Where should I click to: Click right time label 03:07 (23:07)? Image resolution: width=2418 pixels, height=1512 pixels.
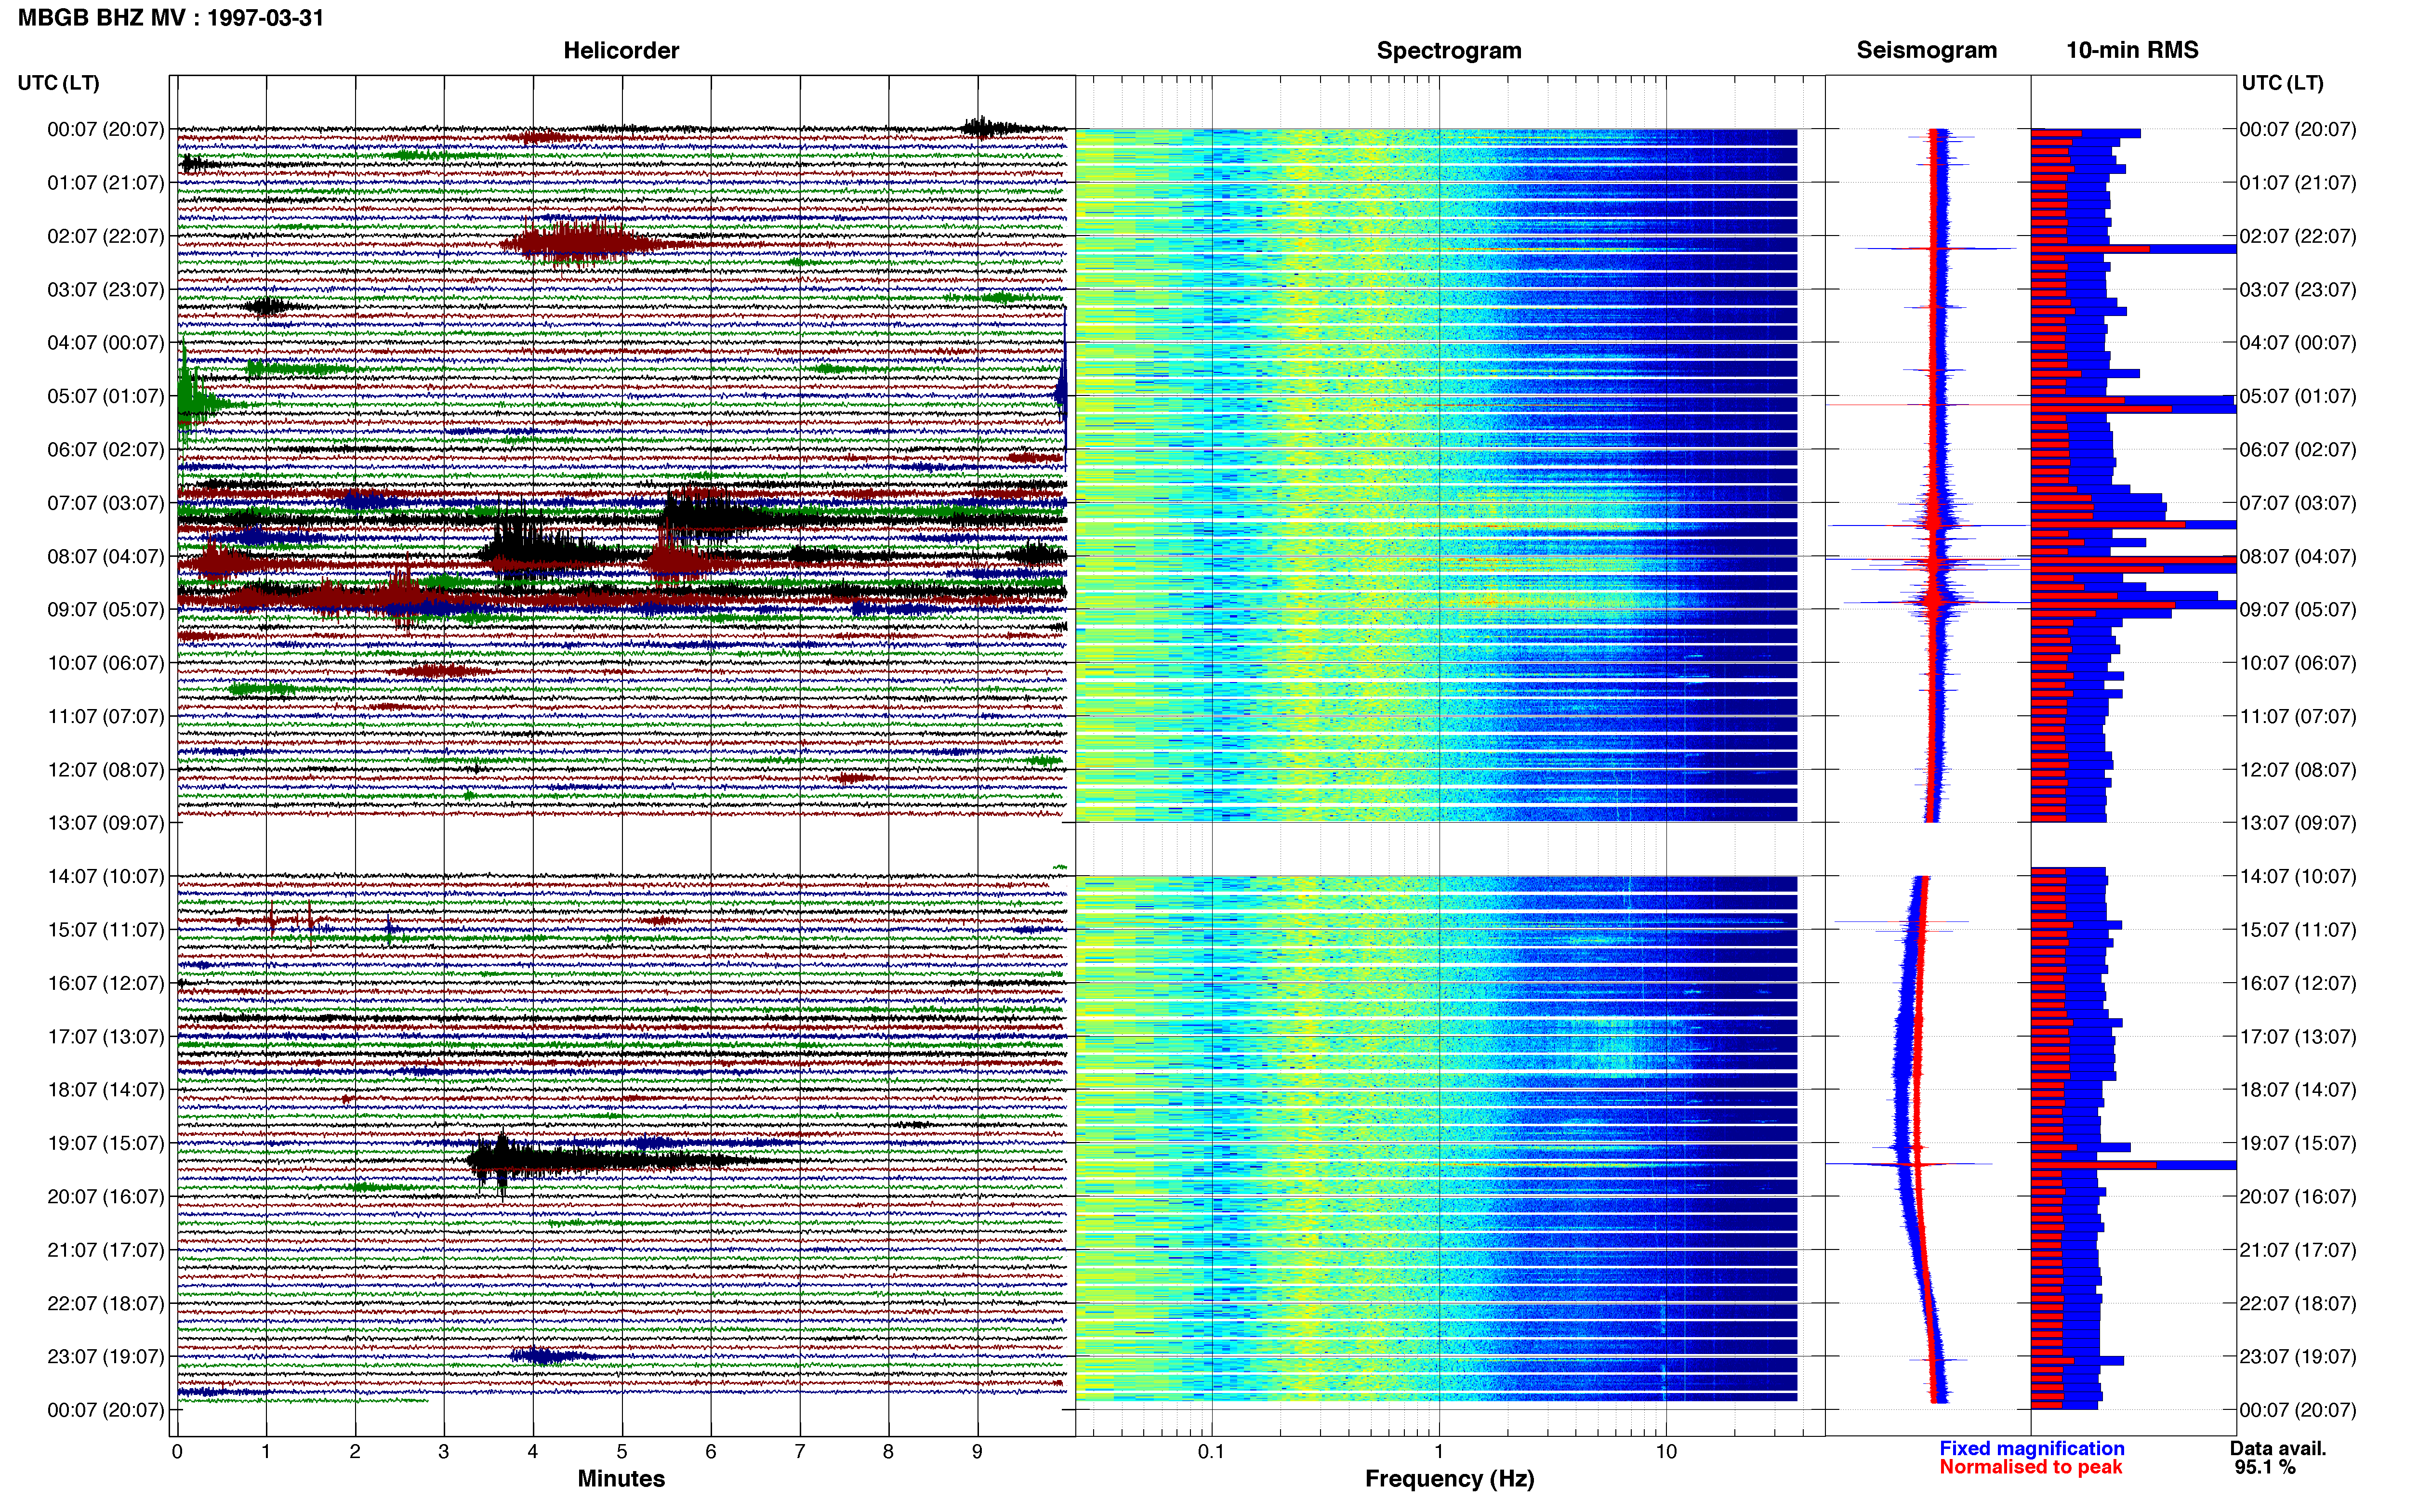coord(2298,290)
